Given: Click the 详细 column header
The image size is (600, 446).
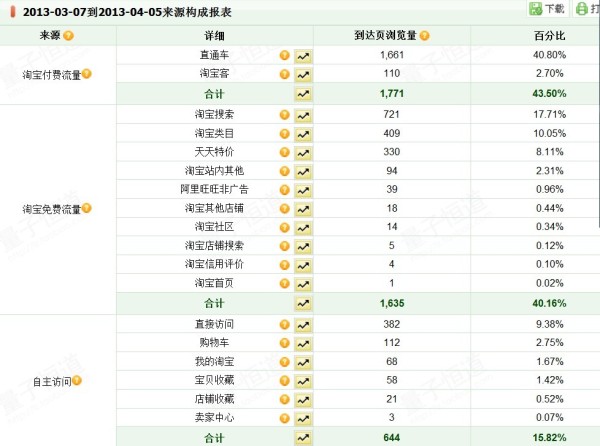Looking at the screenshot, I should point(214,36).
